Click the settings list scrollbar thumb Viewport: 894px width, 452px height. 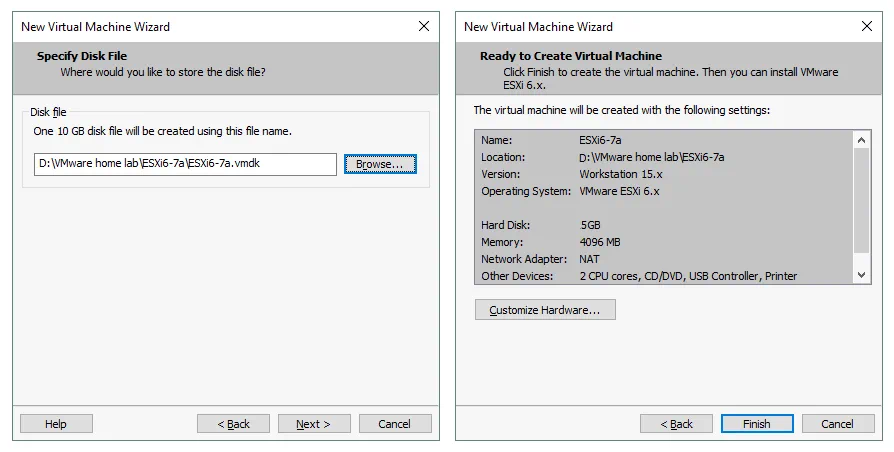(x=862, y=201)
